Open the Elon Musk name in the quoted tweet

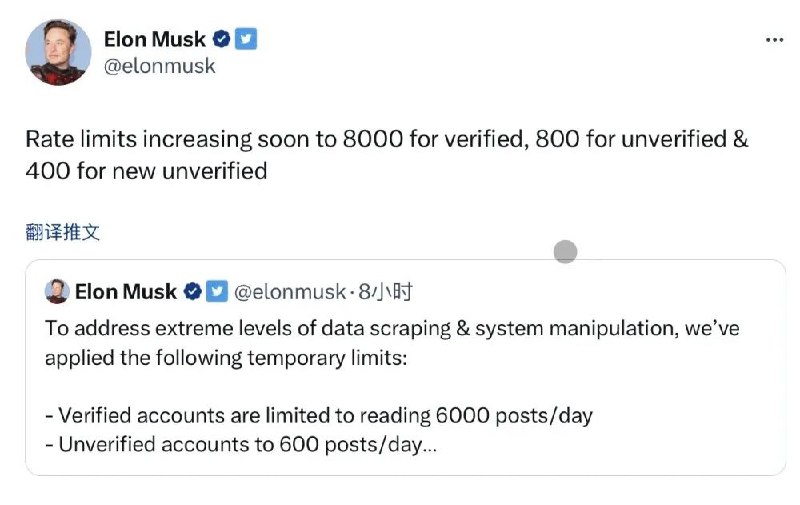click(125, 292)
